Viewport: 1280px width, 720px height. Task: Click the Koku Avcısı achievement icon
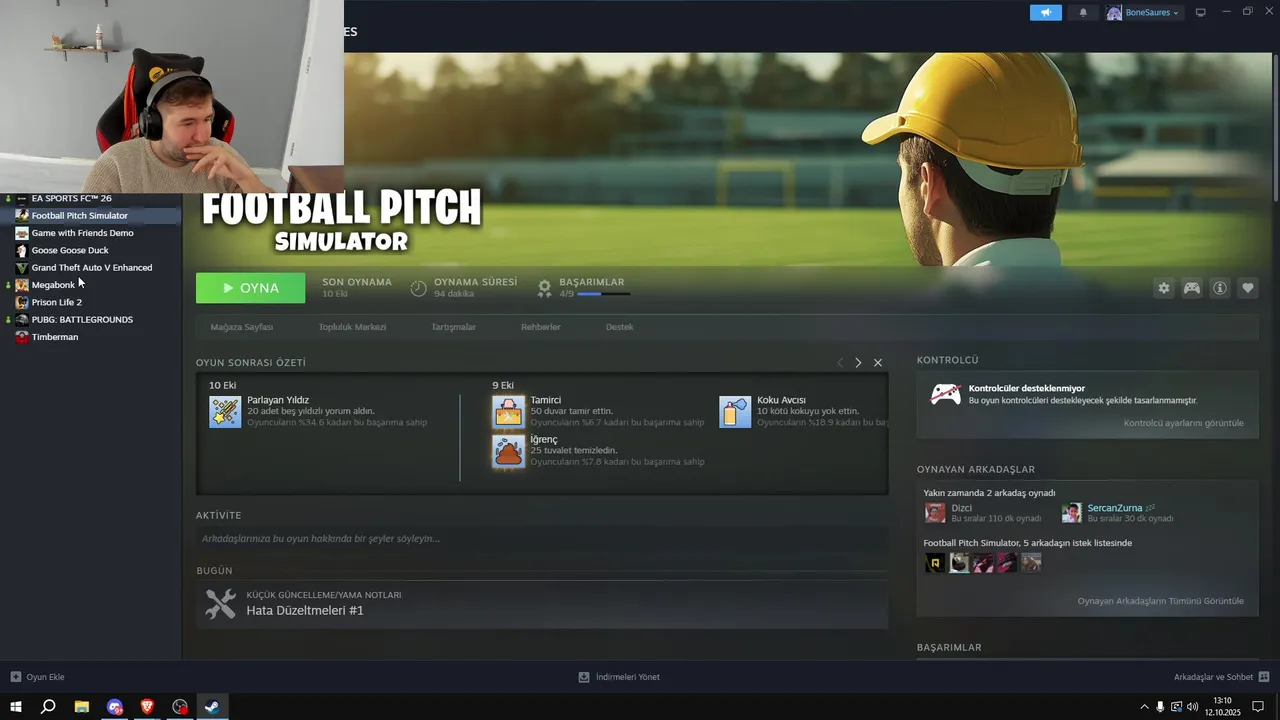[x=735, y=412]
